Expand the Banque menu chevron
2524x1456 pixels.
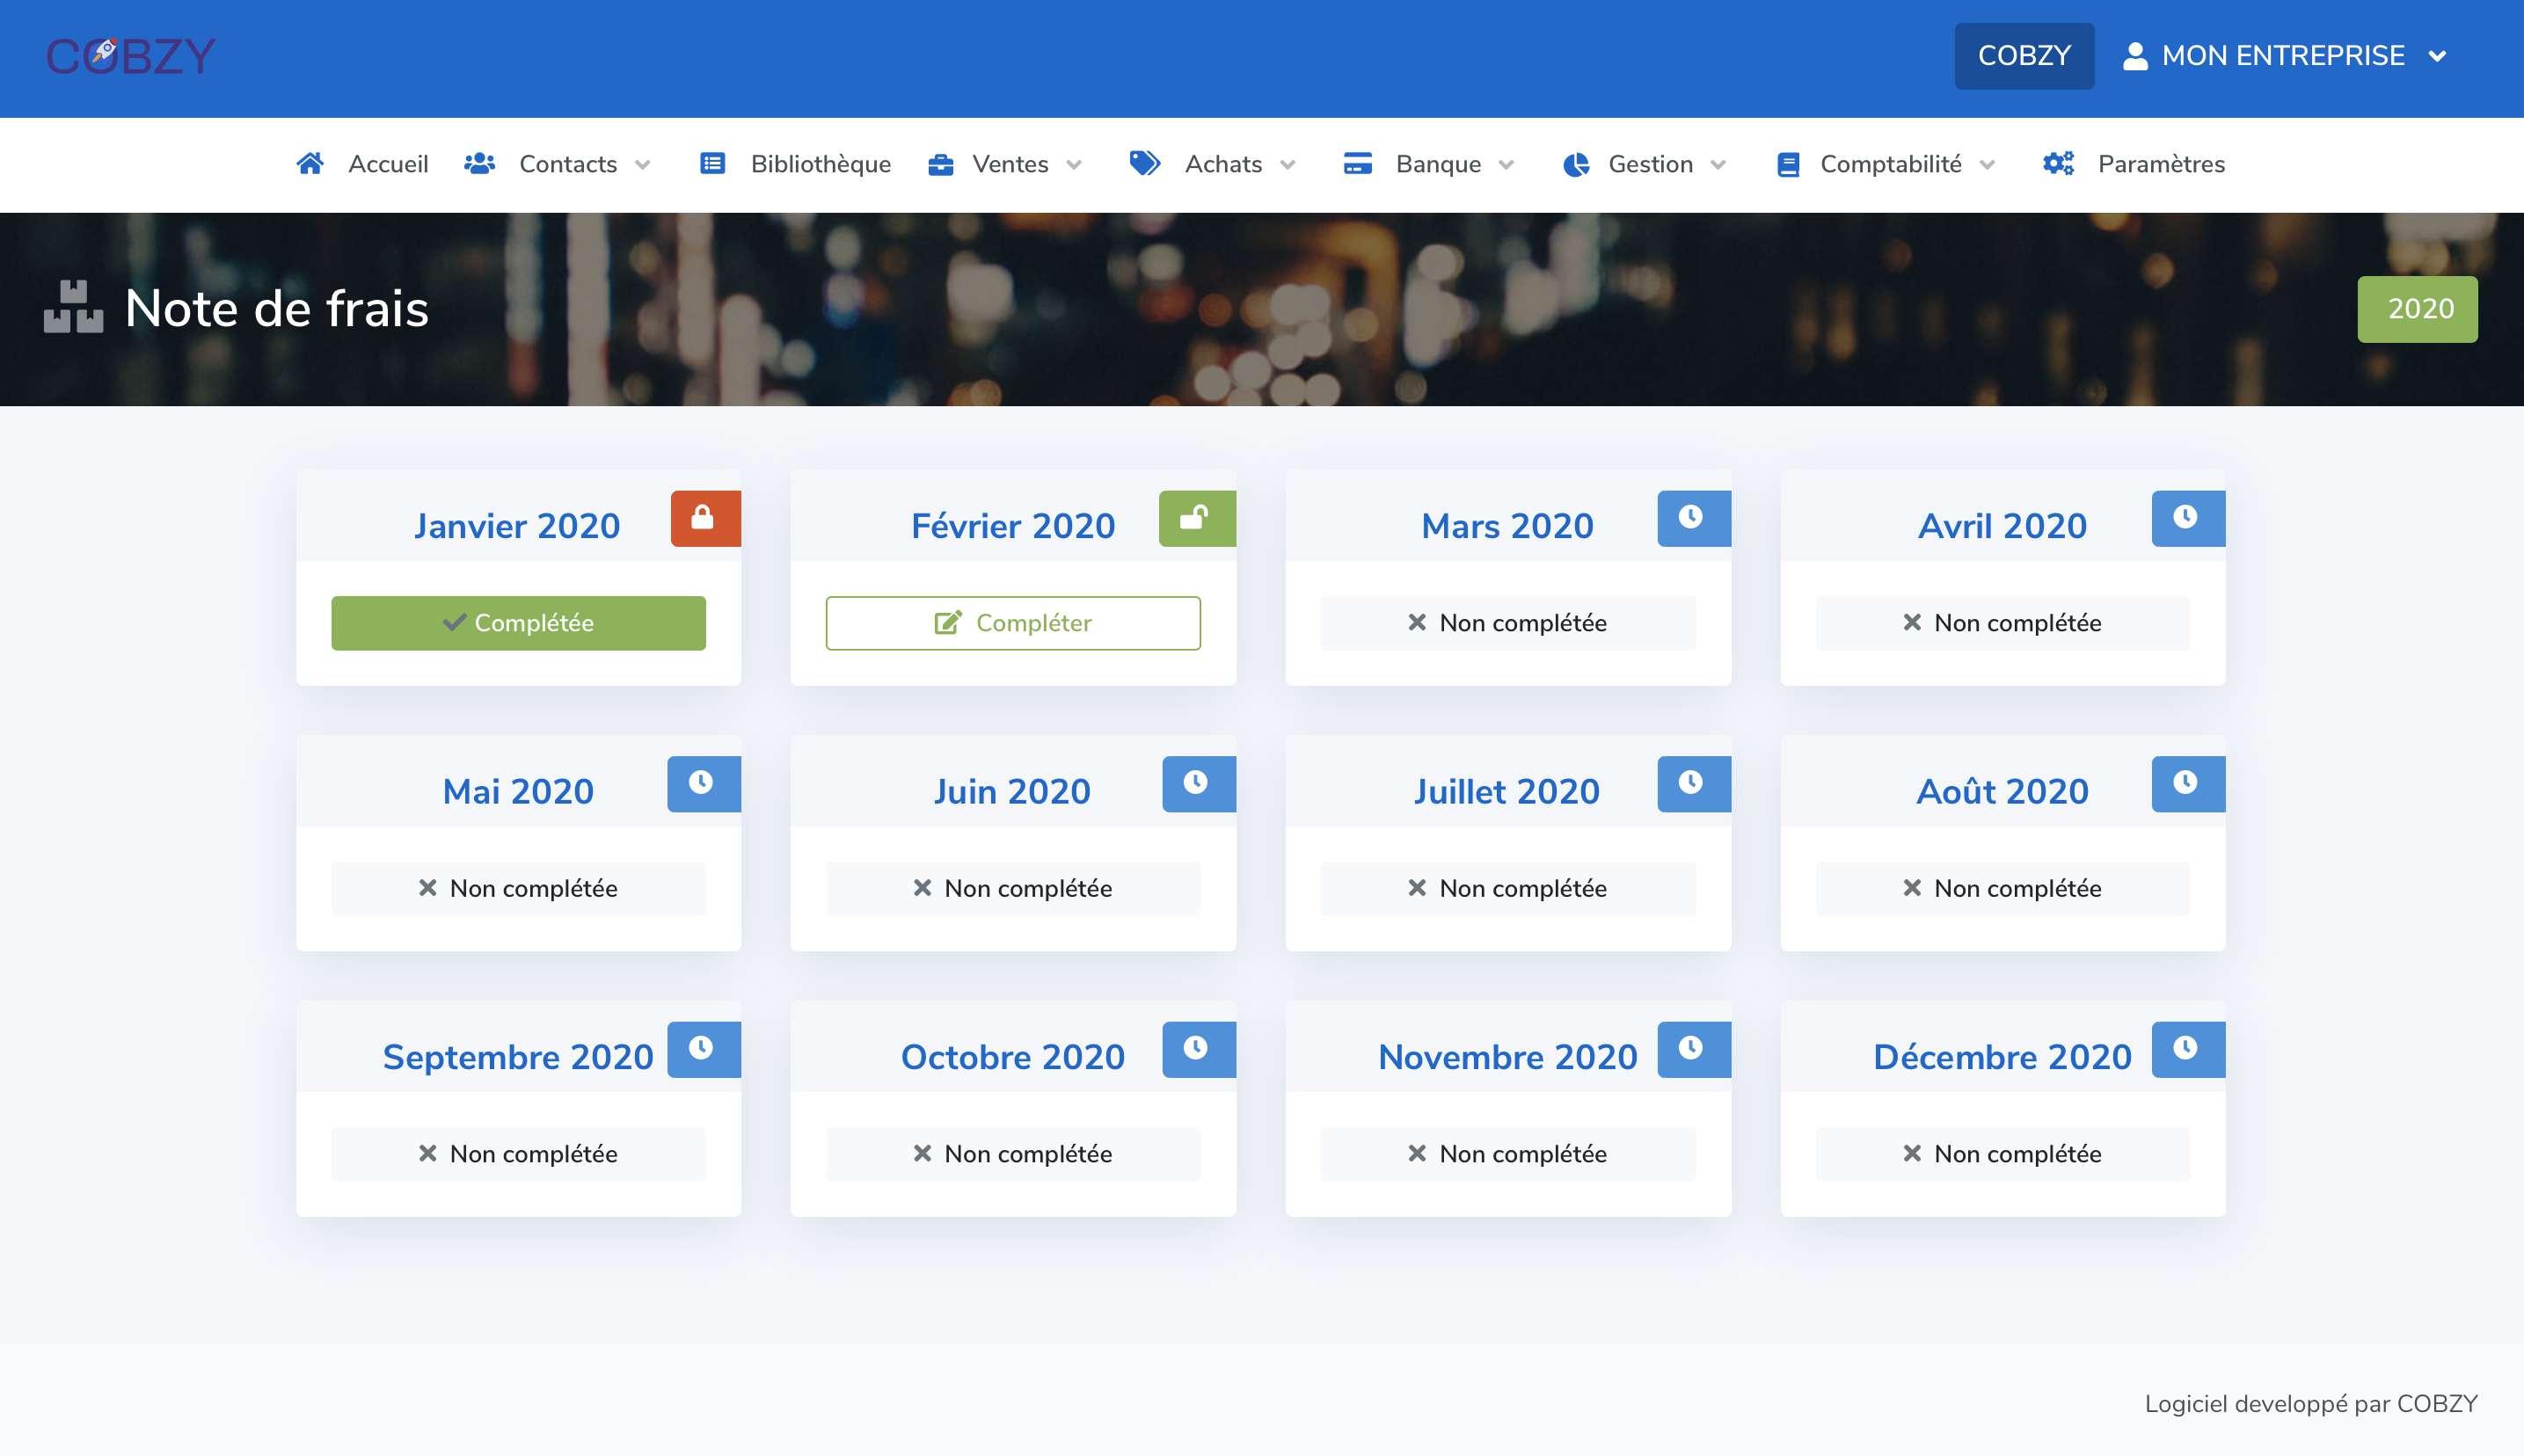click(x=1506, y=165)
